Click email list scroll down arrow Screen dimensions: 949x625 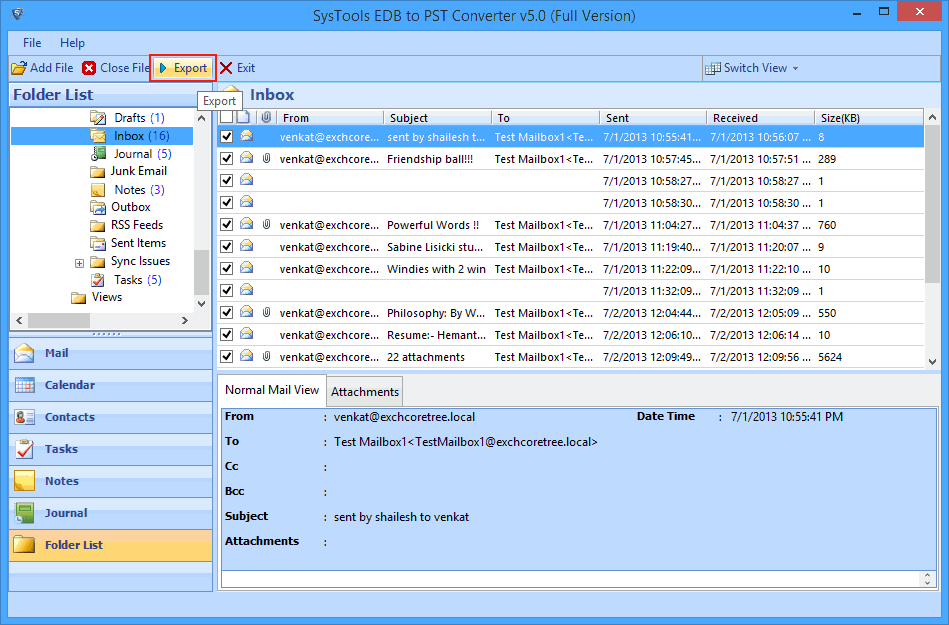click(932, 361)
